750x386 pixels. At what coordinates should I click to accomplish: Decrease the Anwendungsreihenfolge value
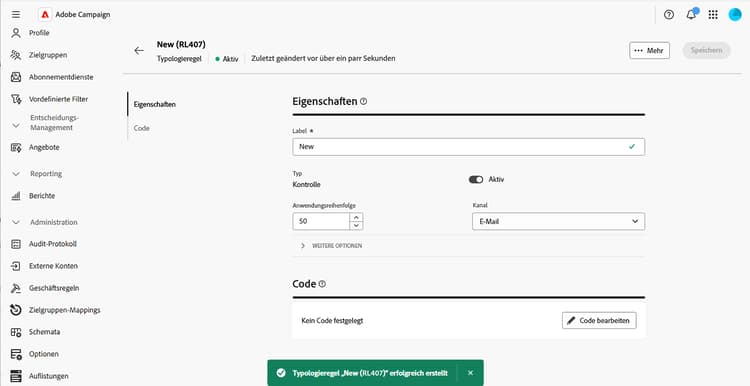coord(356,225)
